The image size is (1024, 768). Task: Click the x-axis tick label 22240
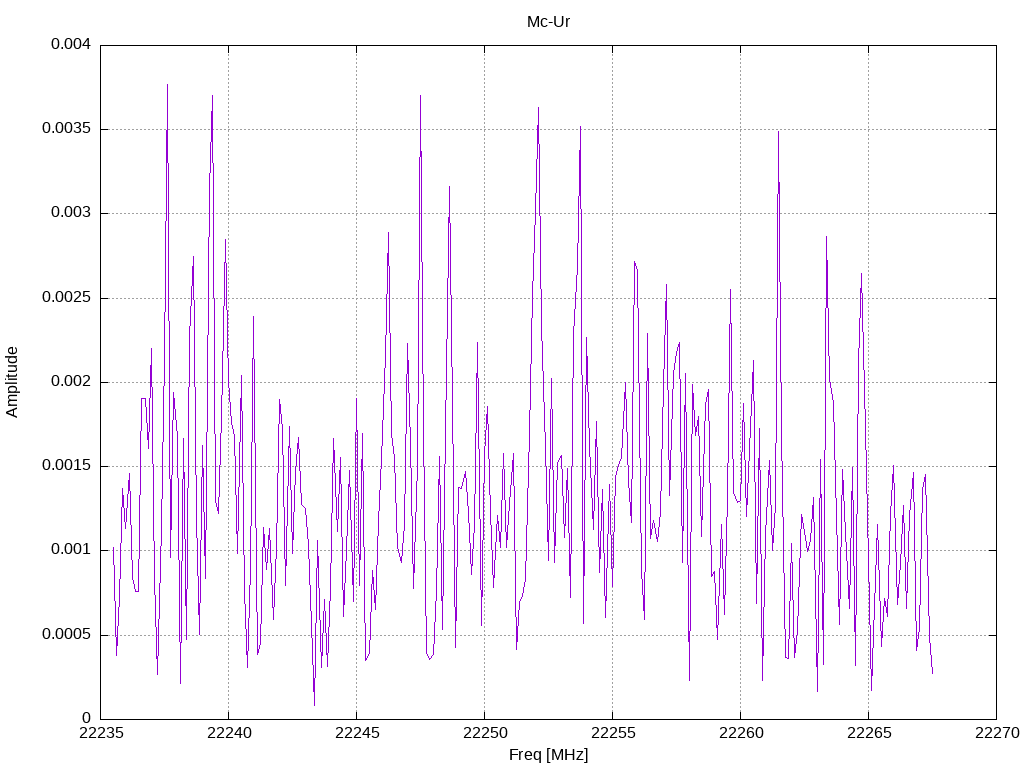pos(229,733)
